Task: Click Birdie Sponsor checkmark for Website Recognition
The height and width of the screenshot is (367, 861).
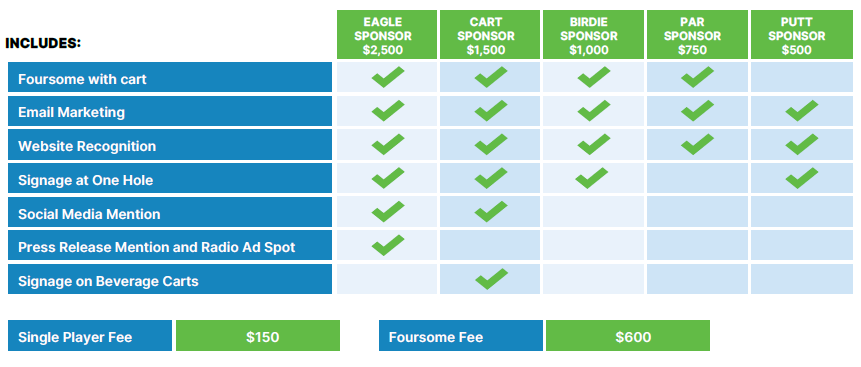Action: point(594,144)
